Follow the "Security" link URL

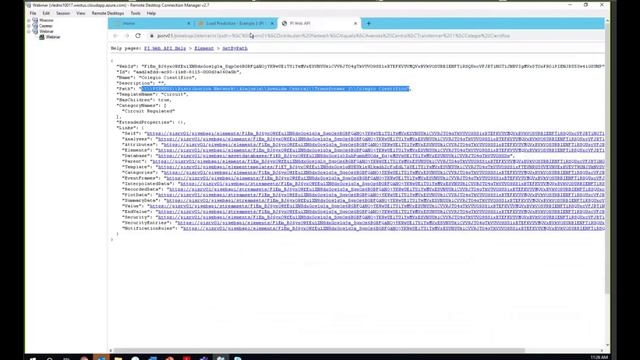[x=380, y=218]
